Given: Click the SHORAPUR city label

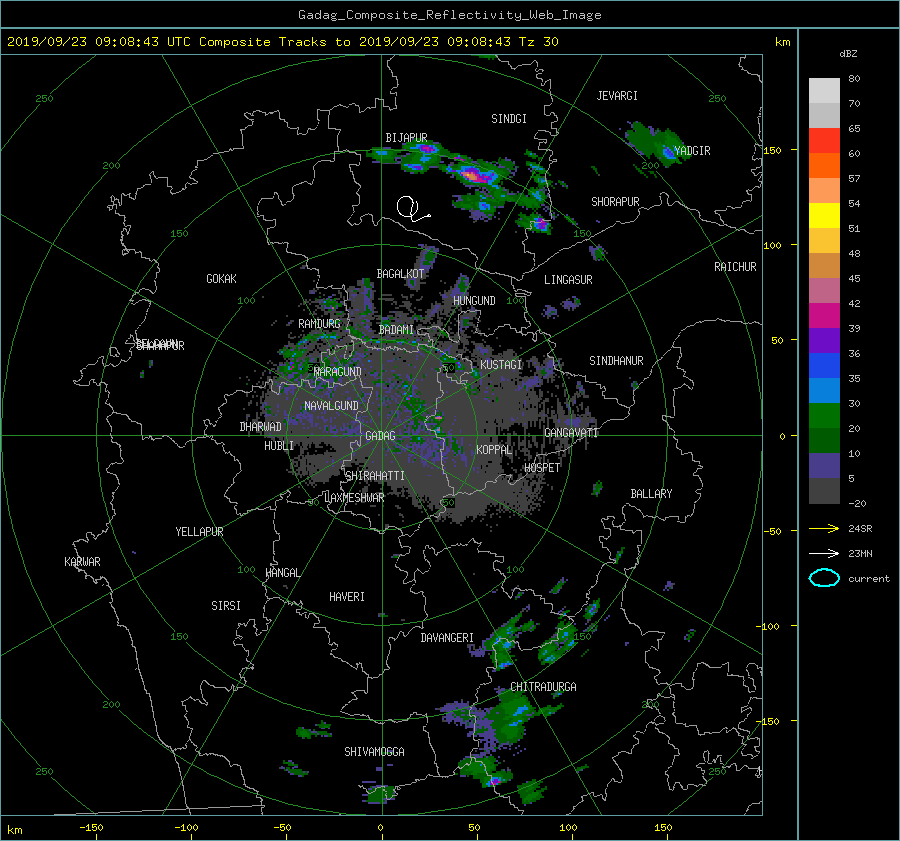Looking at the screenshot, I should (615, 202).
